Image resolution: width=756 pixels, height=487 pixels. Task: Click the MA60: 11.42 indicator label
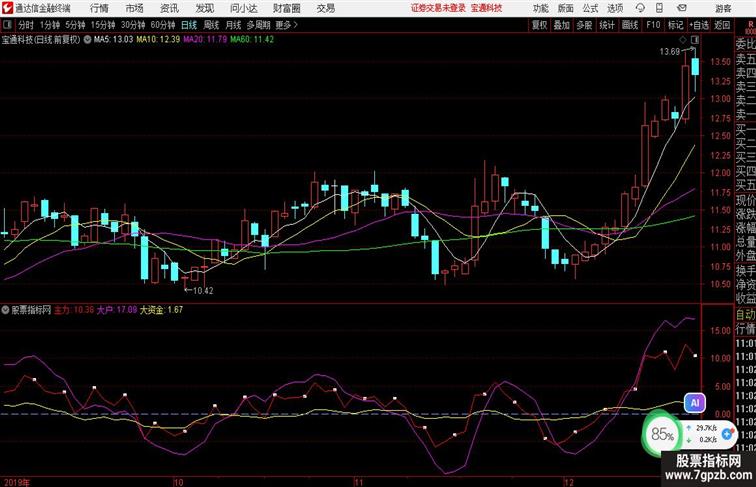pyautogui.click(x=252, y=40)
